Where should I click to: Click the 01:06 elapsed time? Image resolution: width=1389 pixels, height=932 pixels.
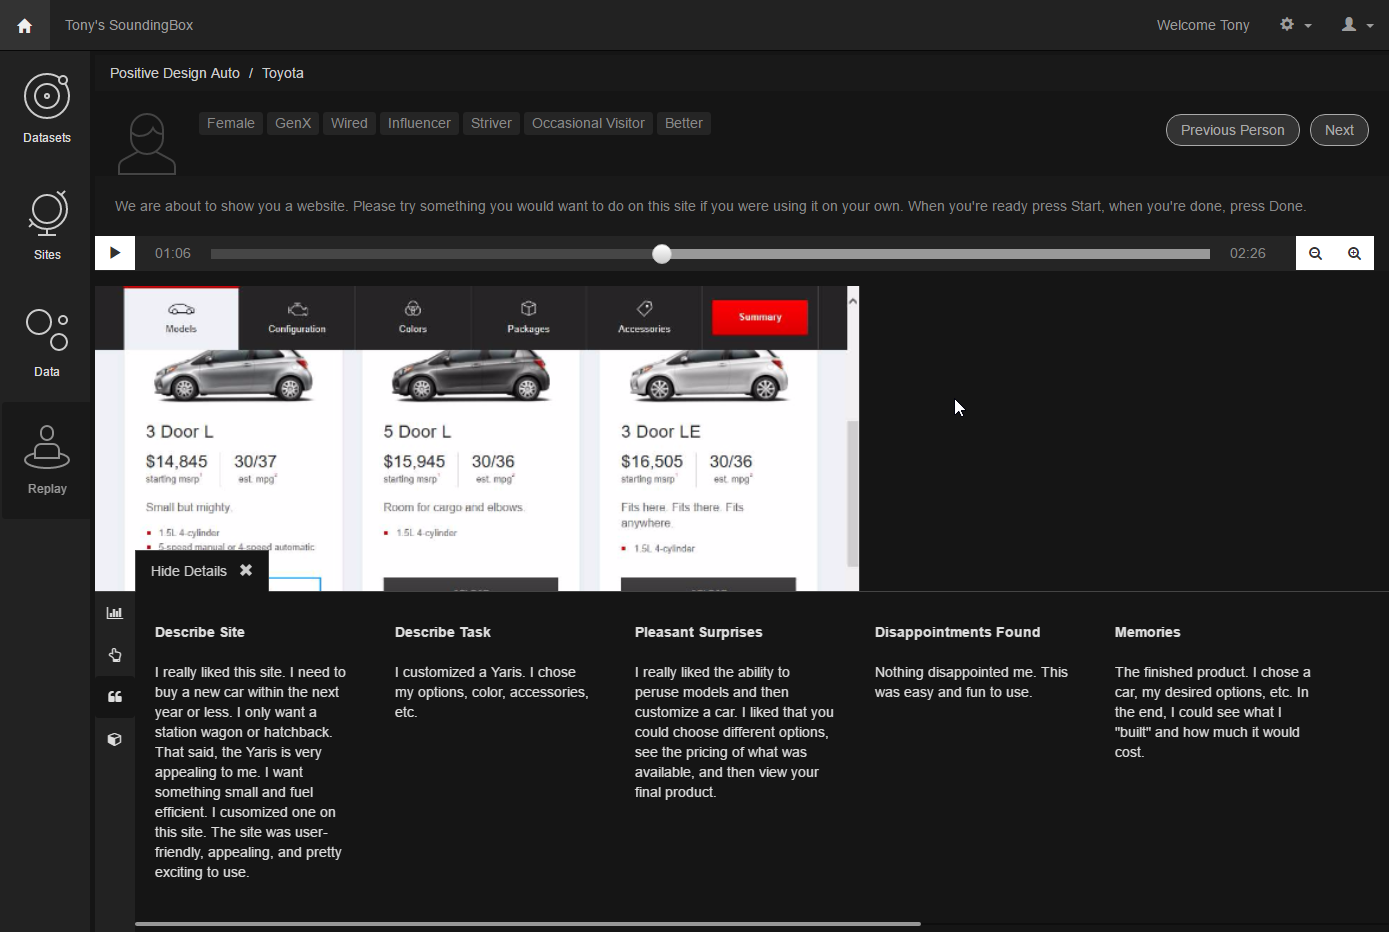[173, 253]
